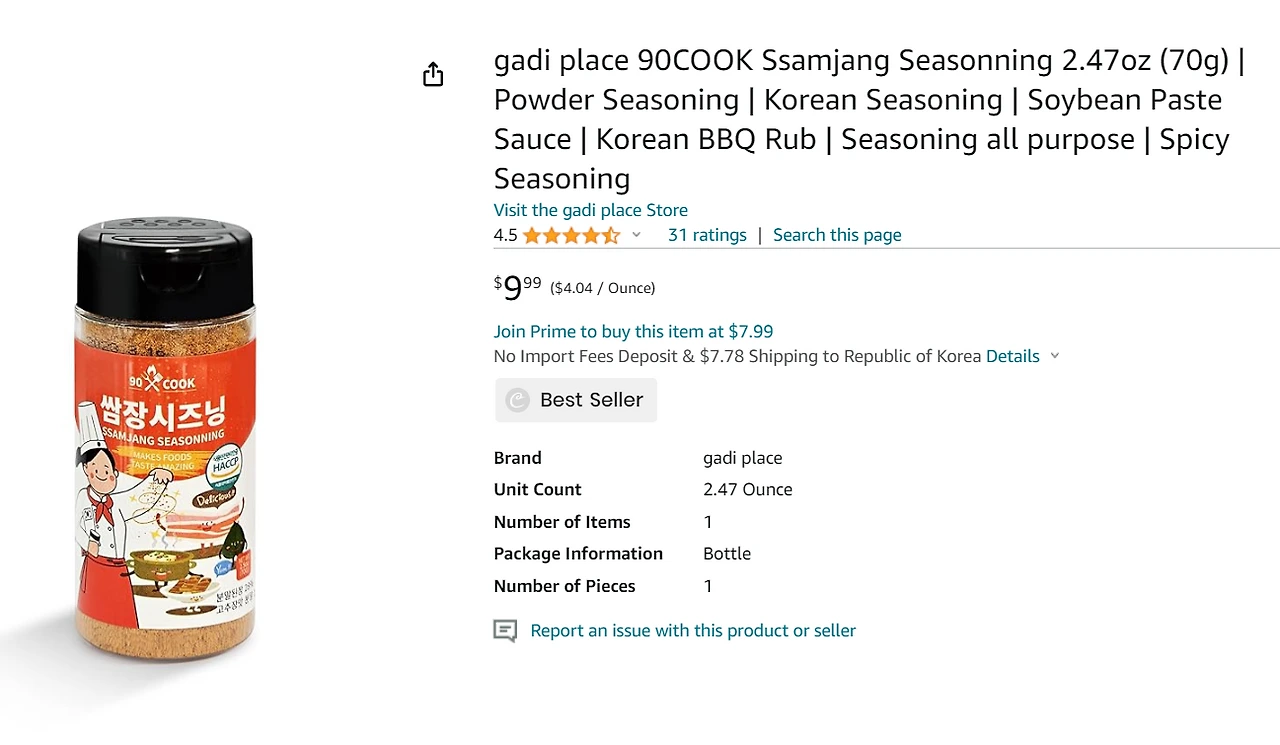Visit the gadi place Store

pyautogui.click(x=590, y=210)
